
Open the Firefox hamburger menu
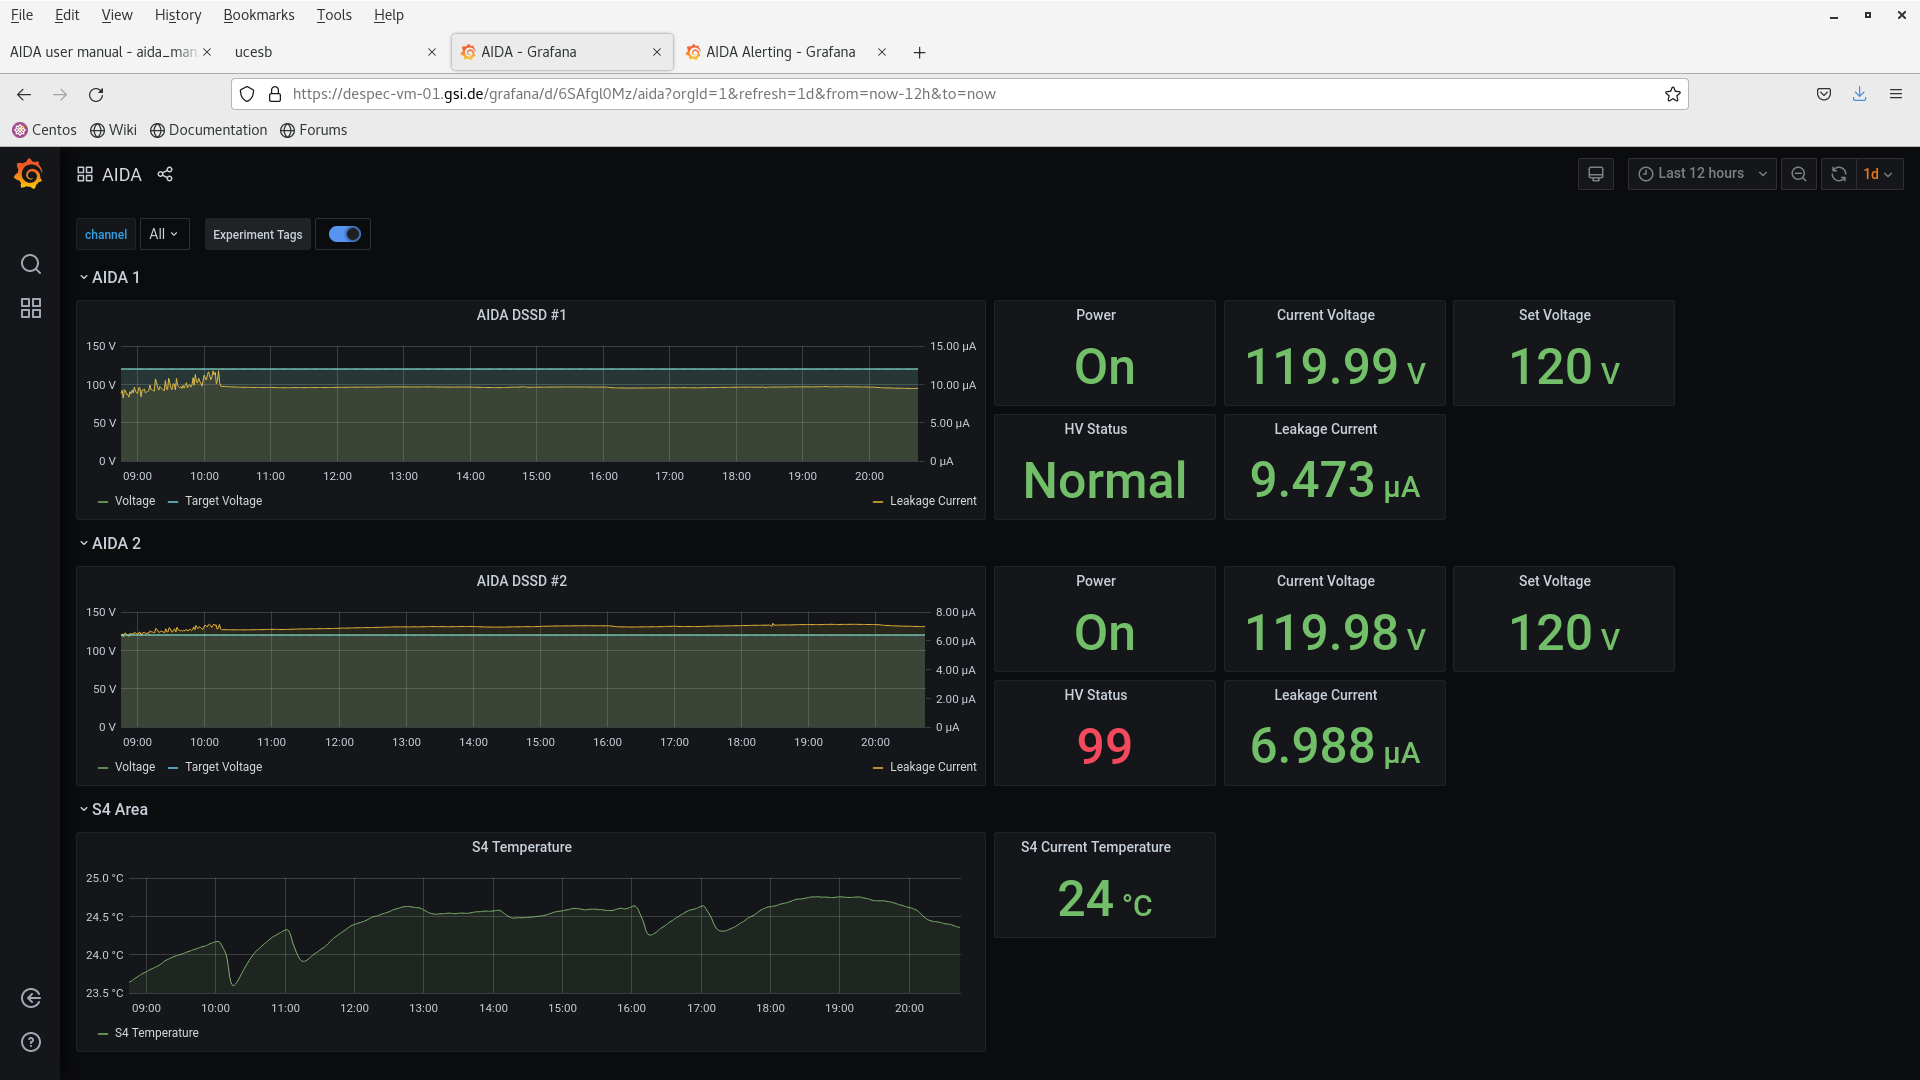pos(1896,94)
